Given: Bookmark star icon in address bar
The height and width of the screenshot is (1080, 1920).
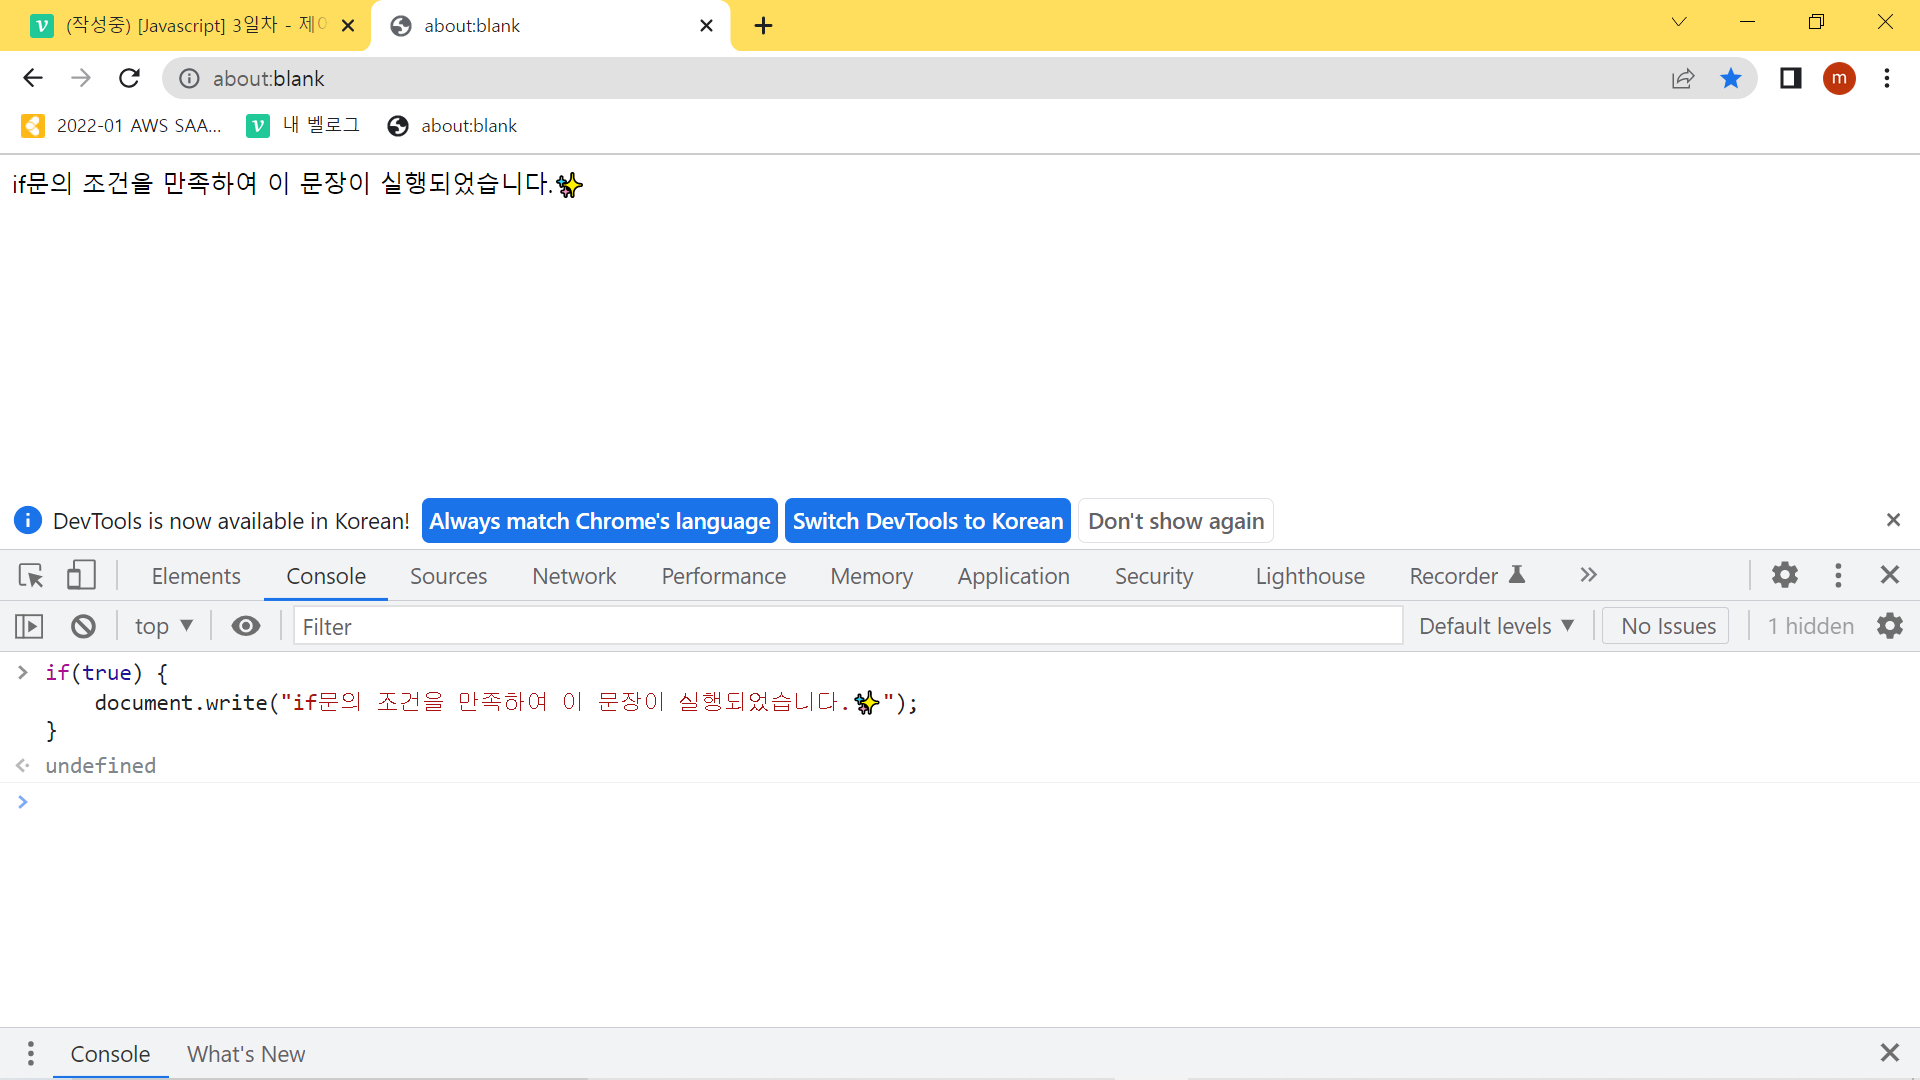Looking at the screenshot, I should pyautogui.click(x=1731, y=79).
